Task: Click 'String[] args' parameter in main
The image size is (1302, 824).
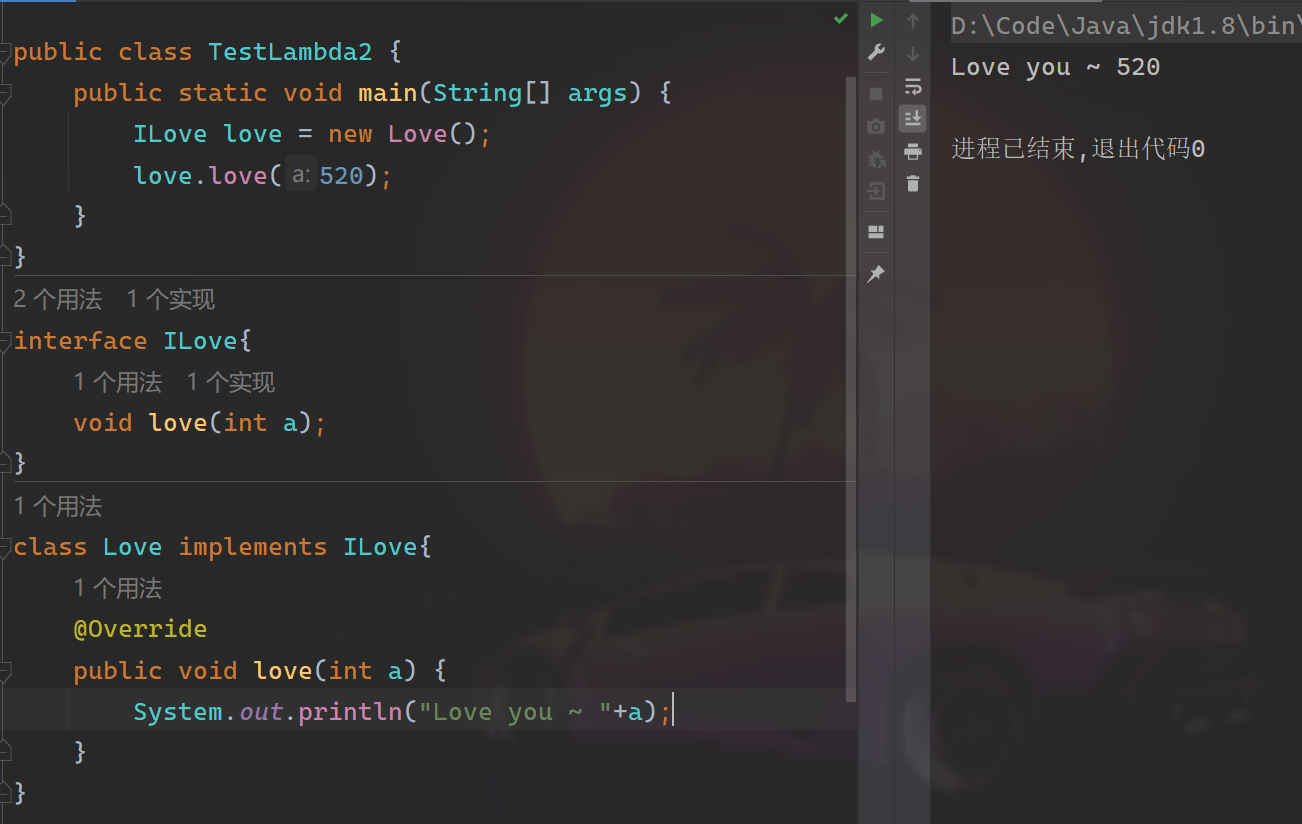Action: pos(530,93)
